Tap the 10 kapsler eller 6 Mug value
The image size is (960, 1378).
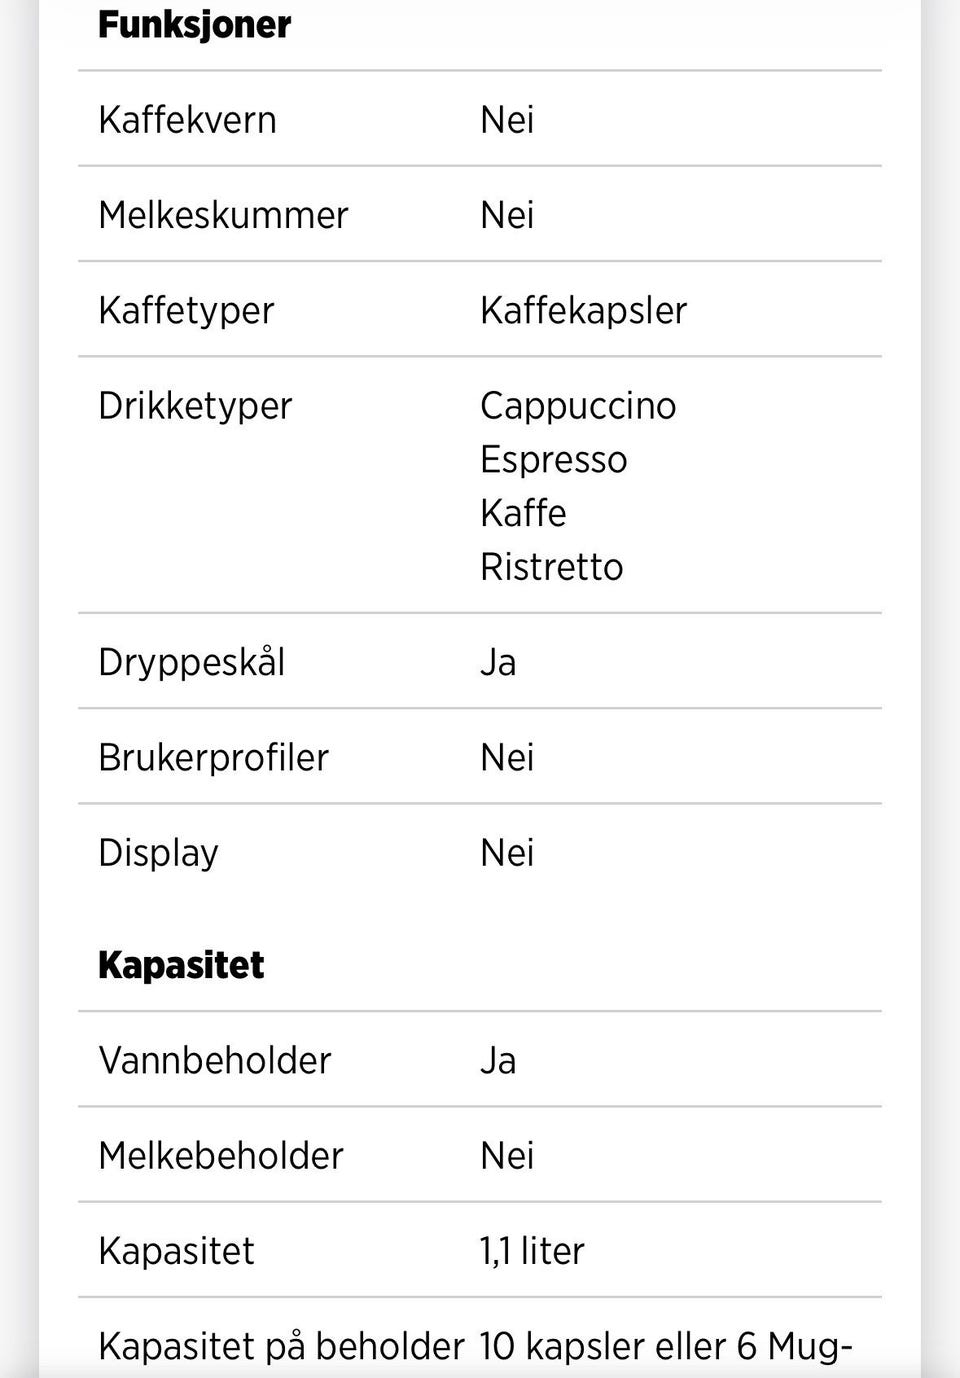(x=665, y=1346)
